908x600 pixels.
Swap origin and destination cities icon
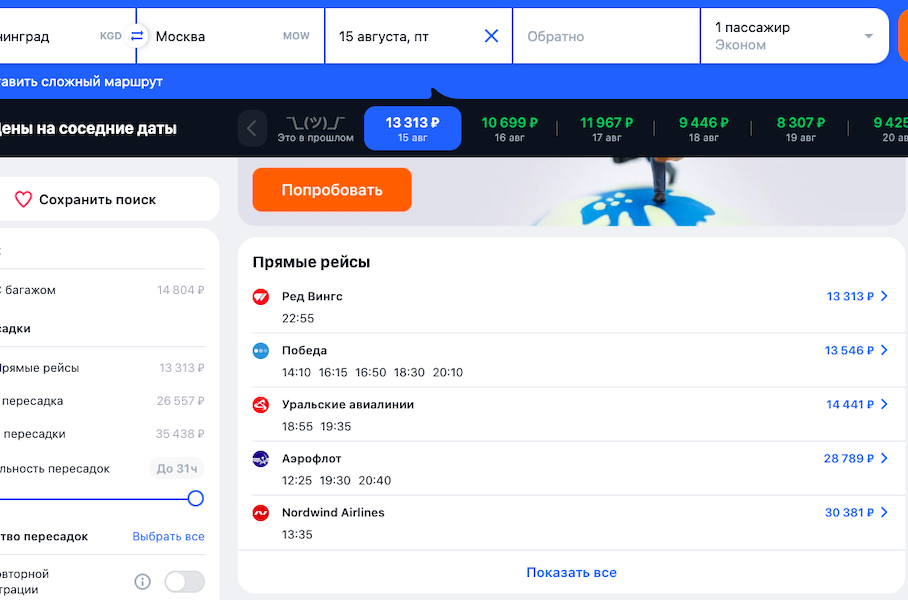pos(137,36)
